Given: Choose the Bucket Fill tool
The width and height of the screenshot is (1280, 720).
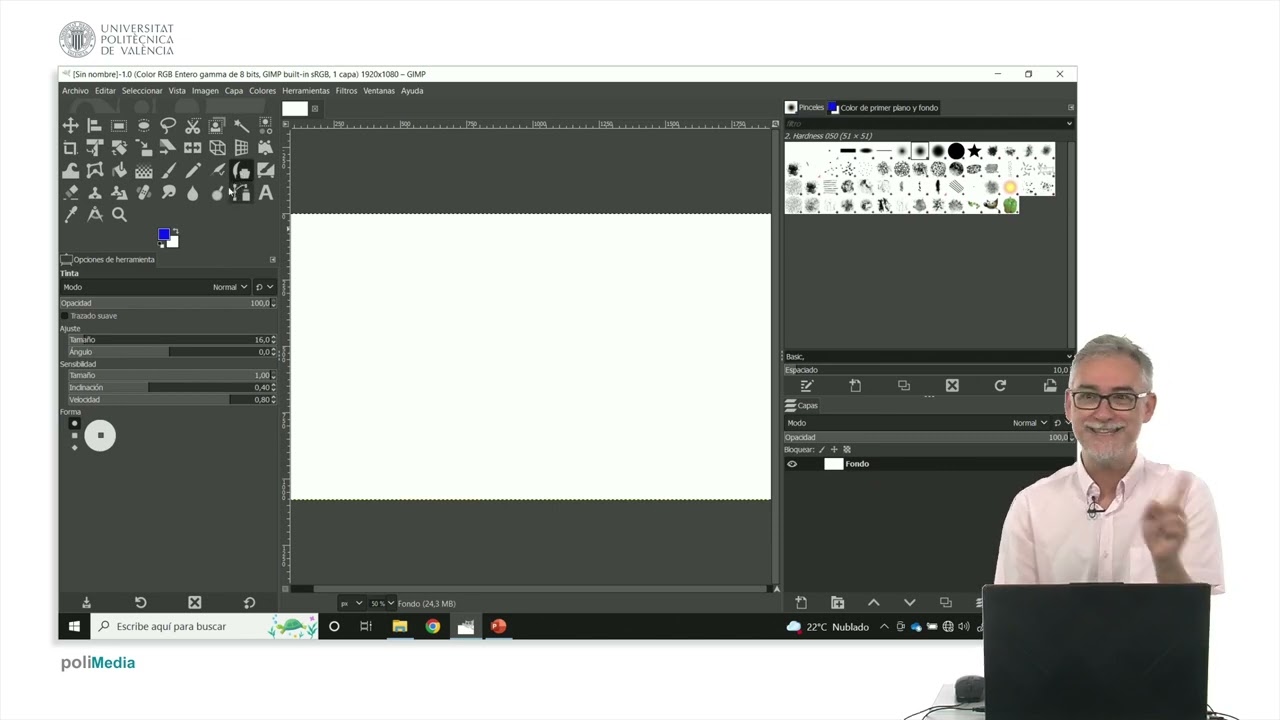Looking at the screenshot, I should tap(119, 170).
